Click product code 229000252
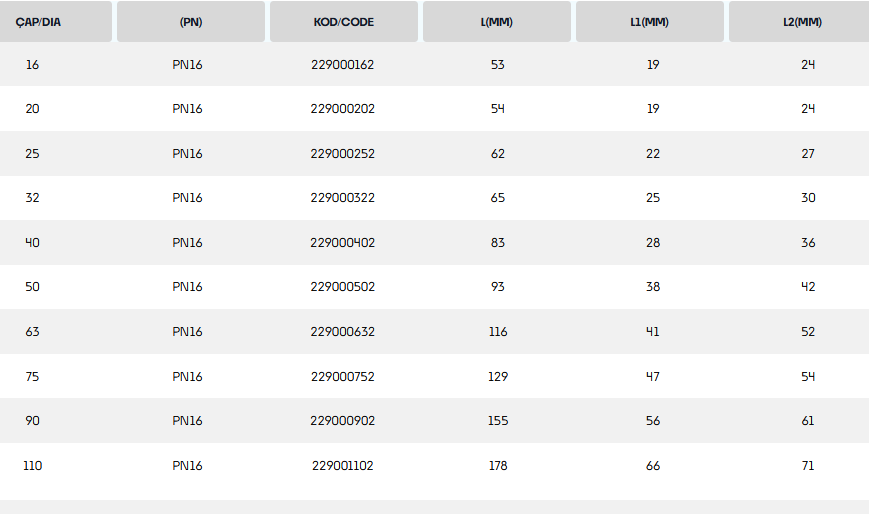869x514 pixels. (x=343, y=154)
